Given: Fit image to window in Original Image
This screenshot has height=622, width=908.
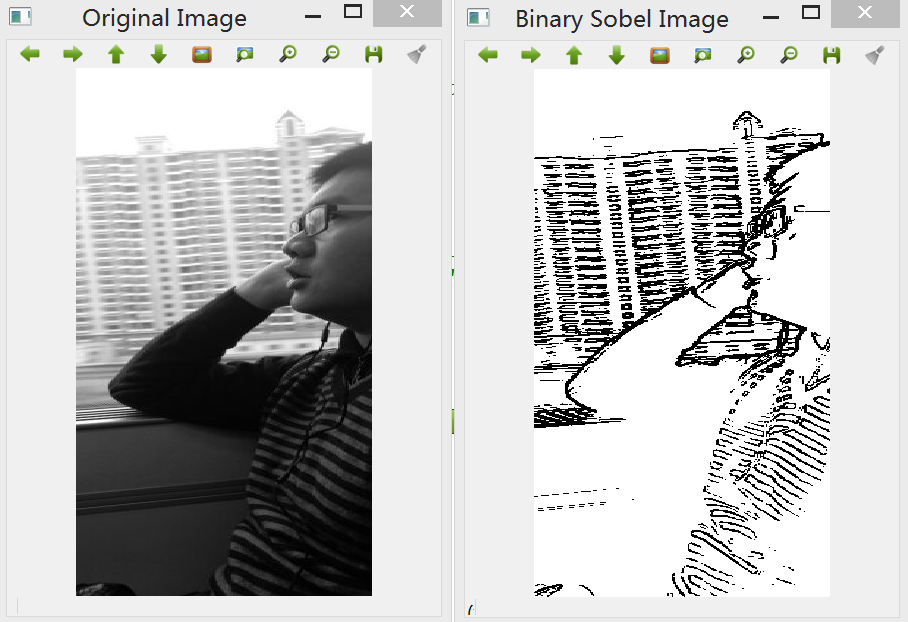Looking at the screenshot, I should click(245, 54).
